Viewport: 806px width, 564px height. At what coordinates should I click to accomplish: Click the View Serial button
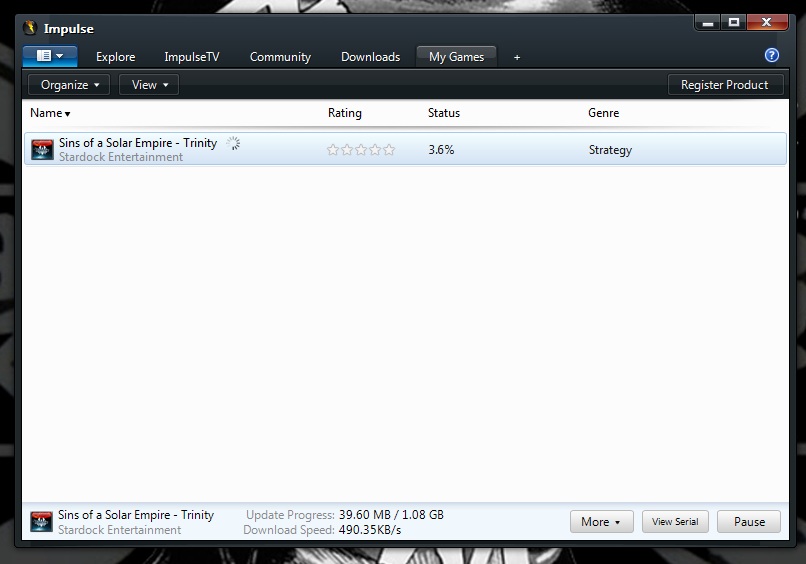pos(675,522)
